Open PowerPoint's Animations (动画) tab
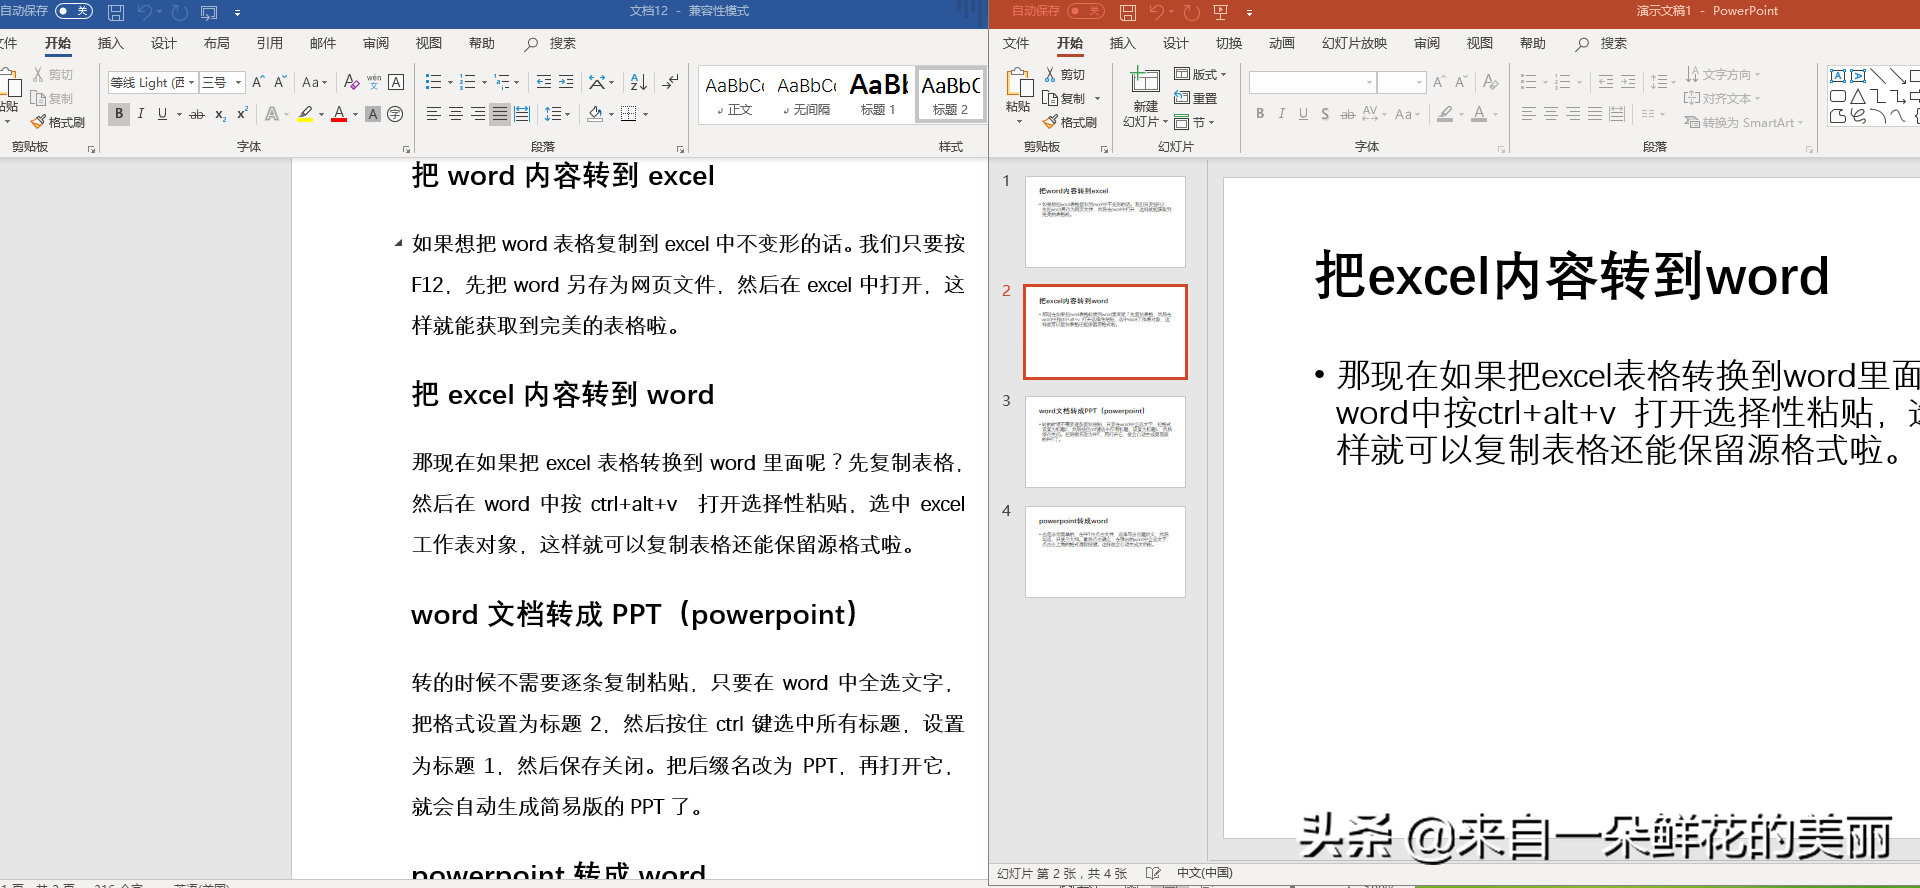1920x888 pixels. pos(1282,43)
